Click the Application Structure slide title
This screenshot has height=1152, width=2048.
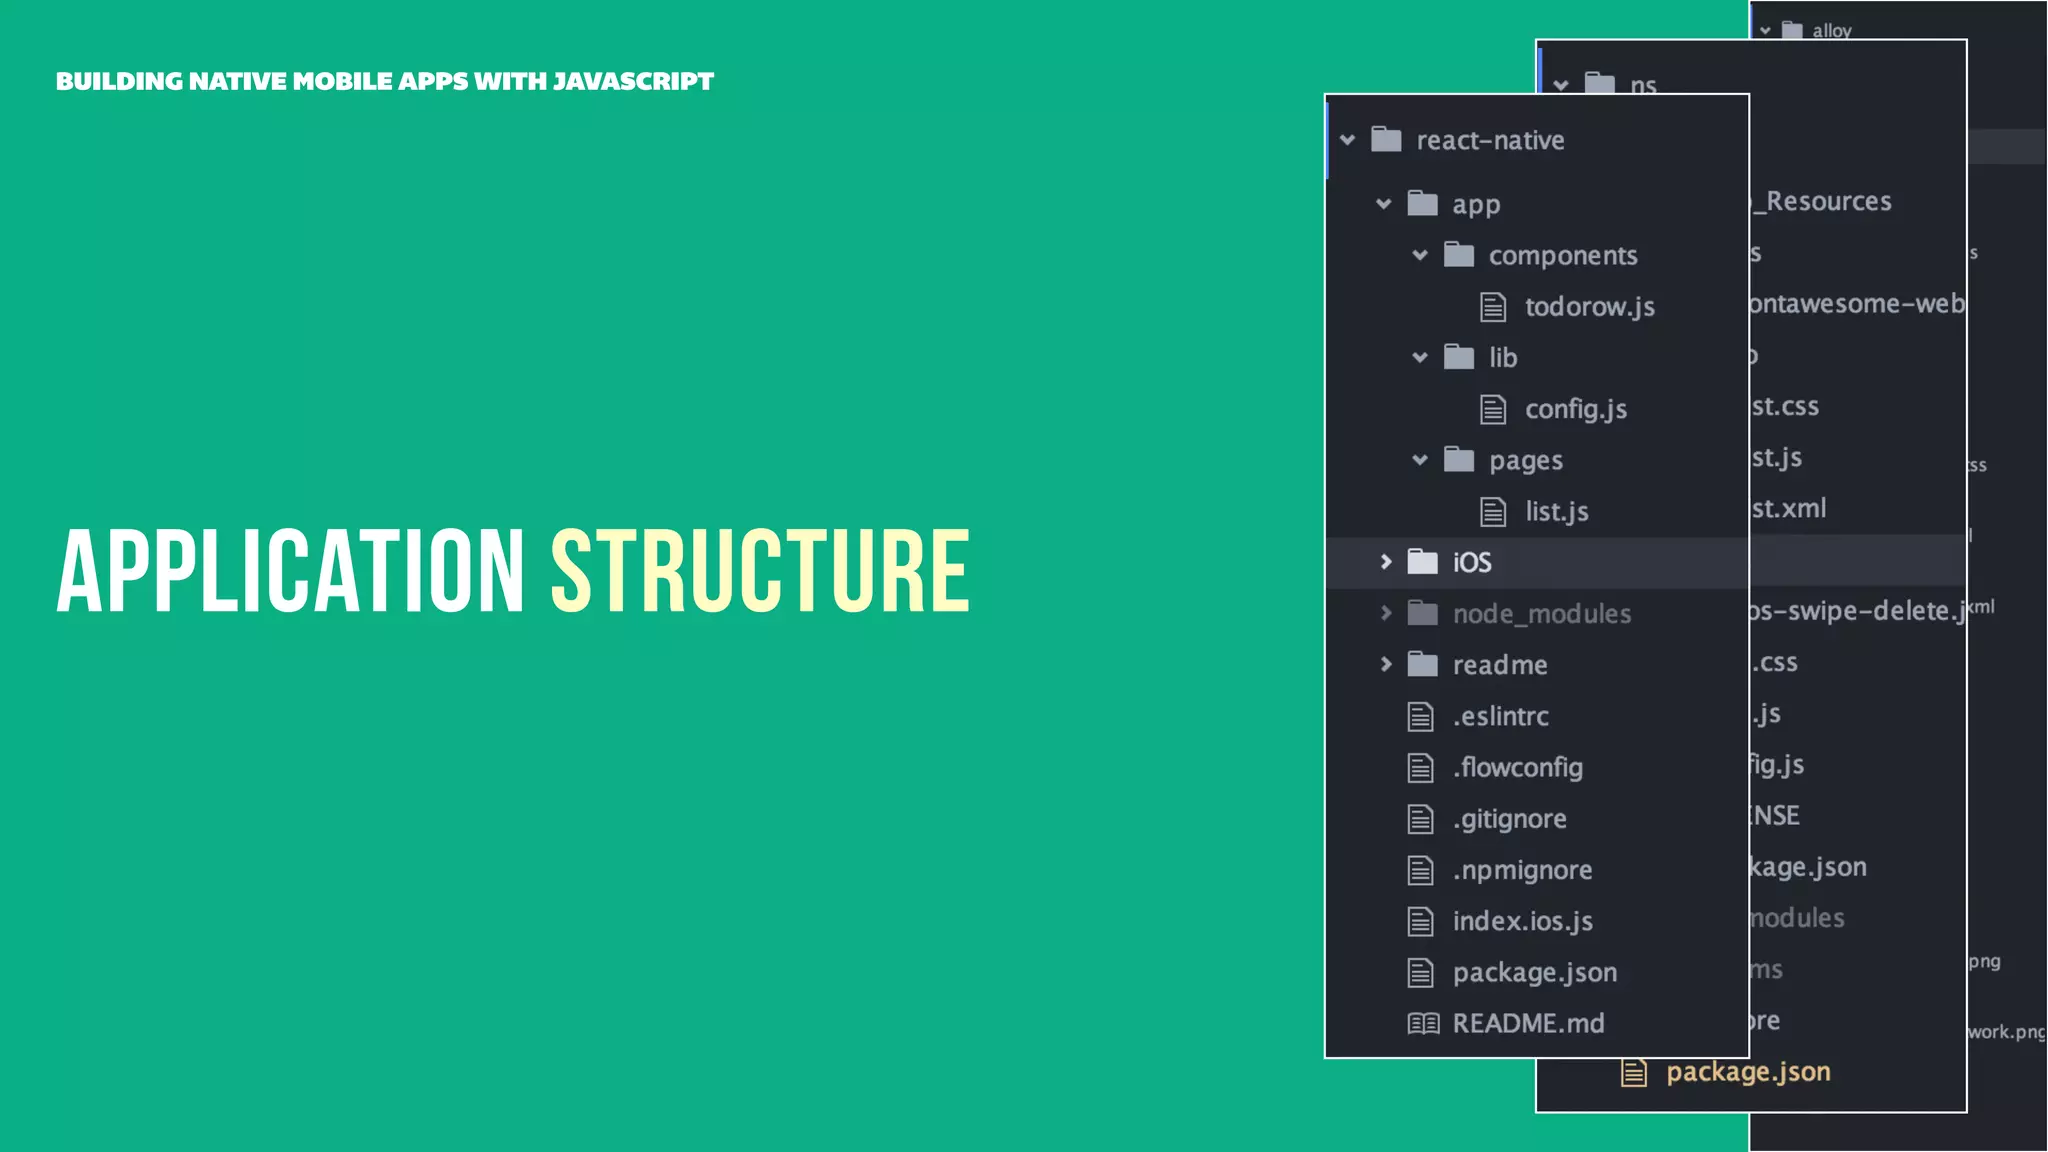[513, 570]
